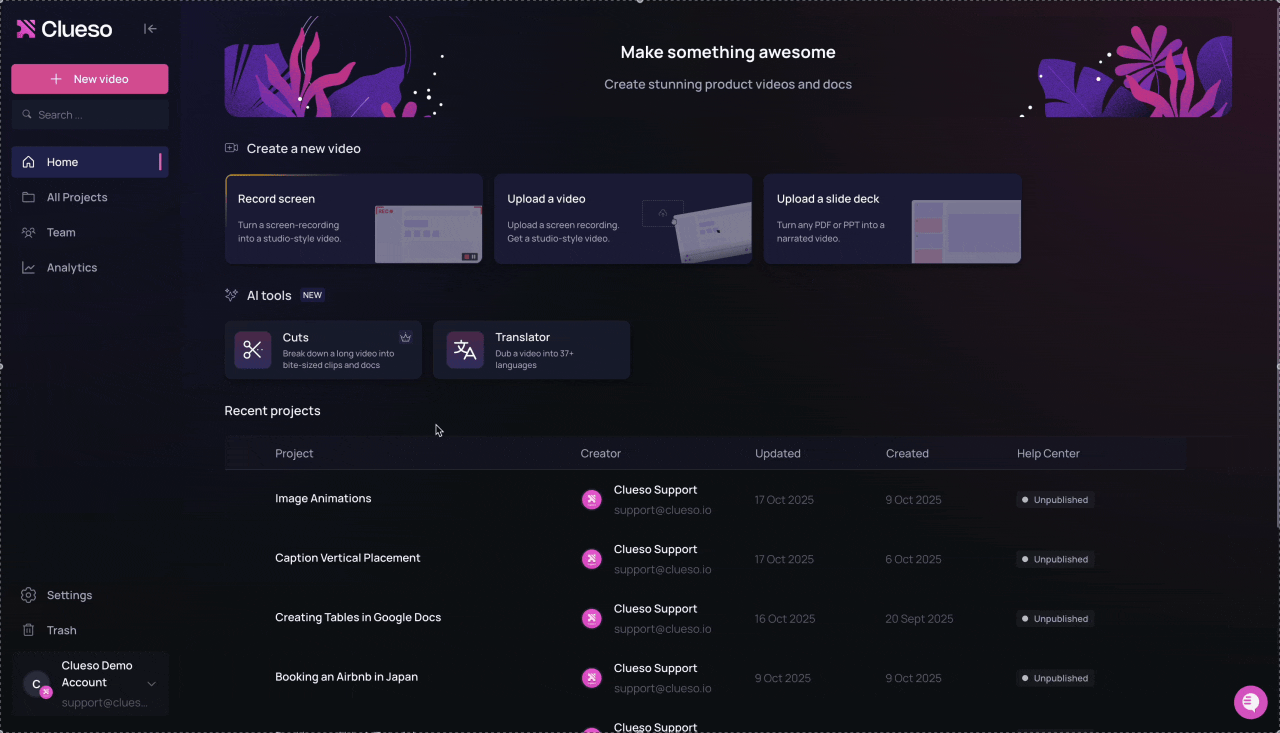This screenshot has width=1280, height=733.
Task: Click the New video button
Action: pyautogui.click(x=90, y=79)
